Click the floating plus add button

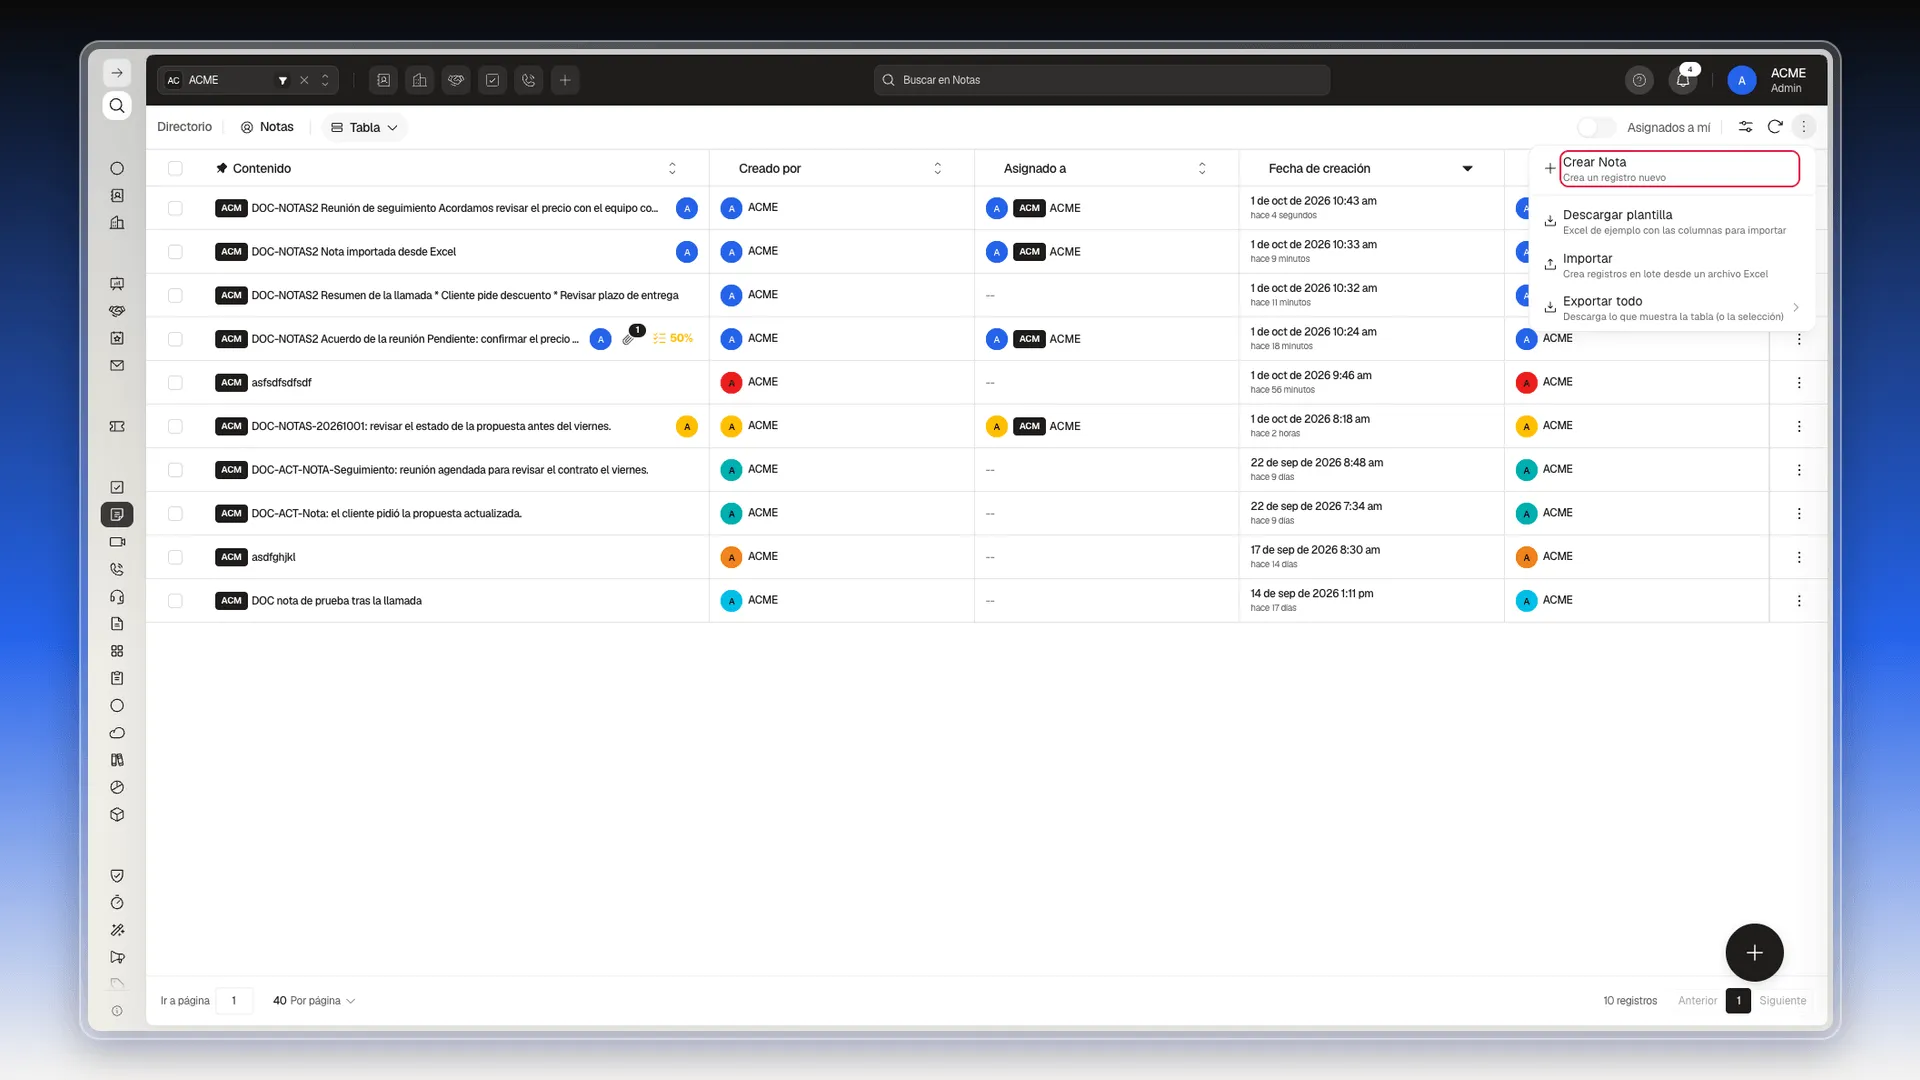coord(1754,953)
